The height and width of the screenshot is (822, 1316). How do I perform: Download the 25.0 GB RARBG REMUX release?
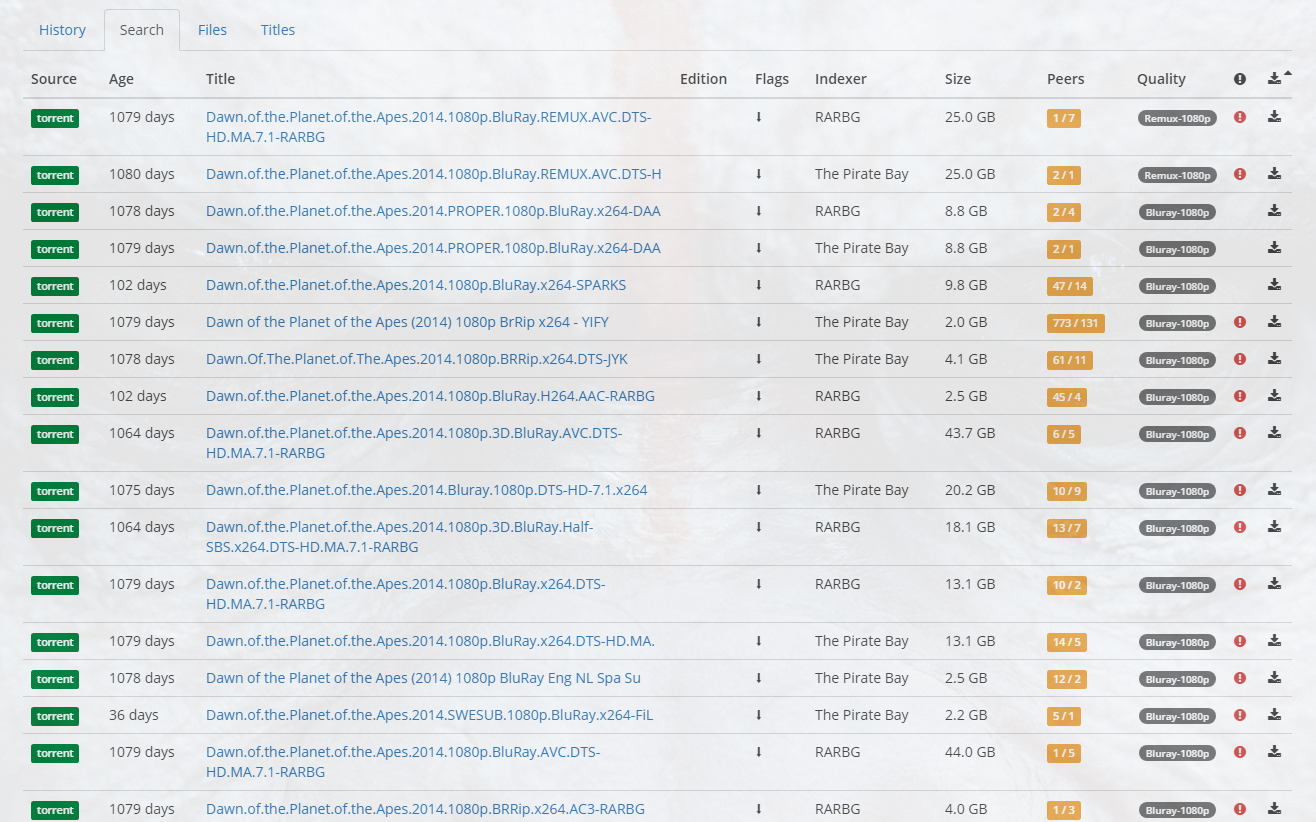[1274, 117]
